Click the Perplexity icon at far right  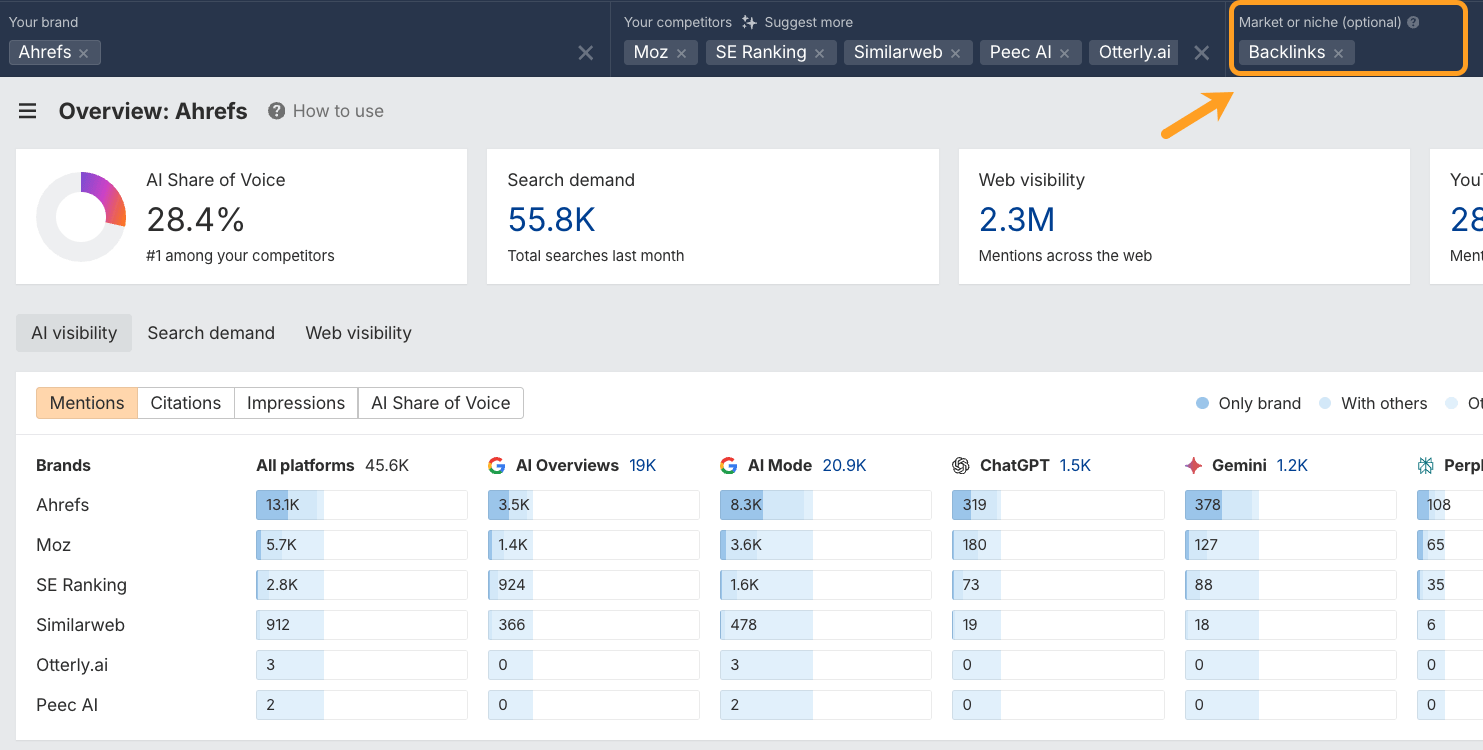pyautogui.click(x=1427, y=465)
